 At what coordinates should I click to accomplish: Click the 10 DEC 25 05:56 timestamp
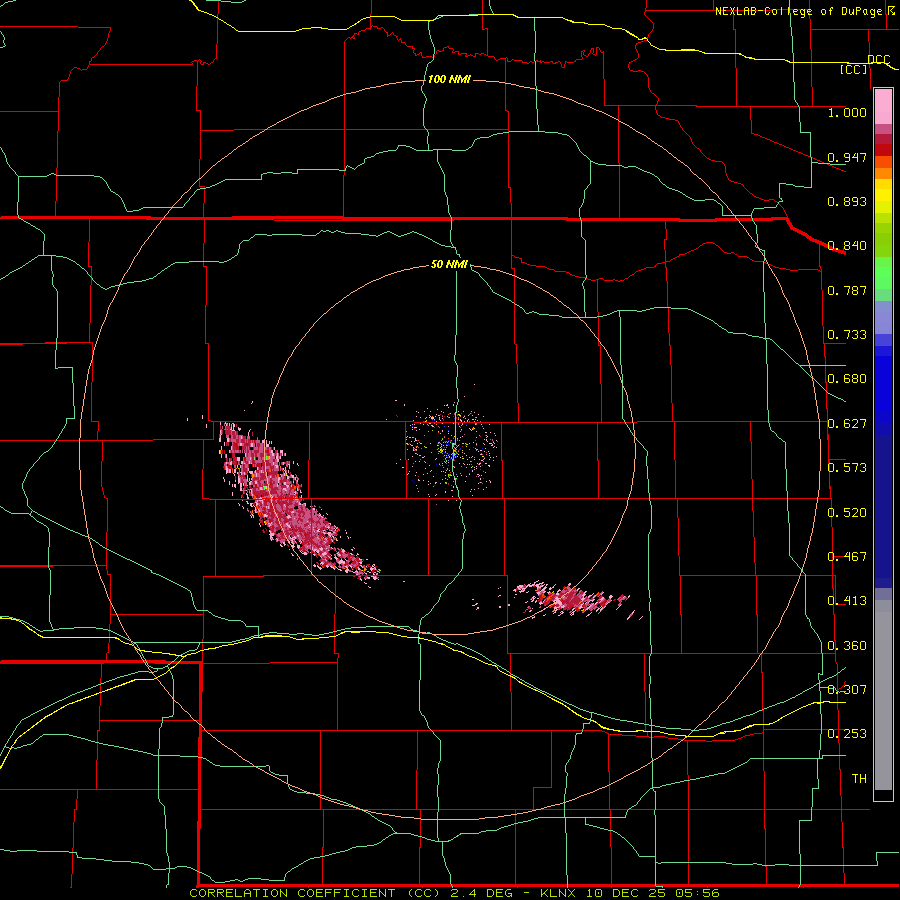click(653, 893)
